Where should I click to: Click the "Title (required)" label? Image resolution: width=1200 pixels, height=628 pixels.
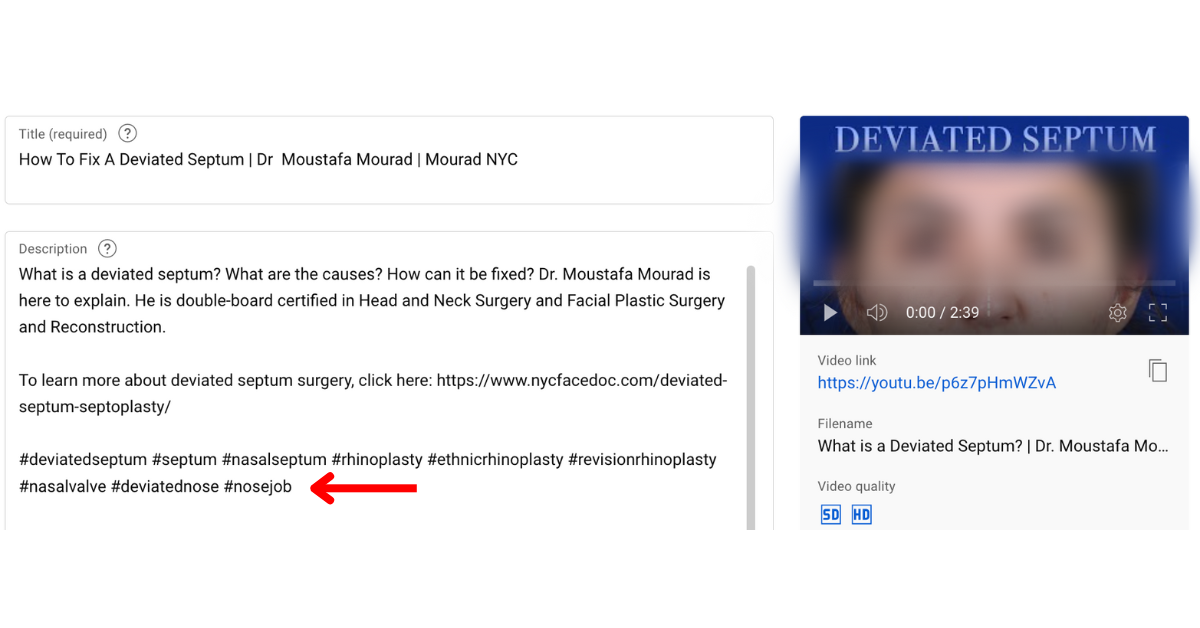click(x=63, y=134)
